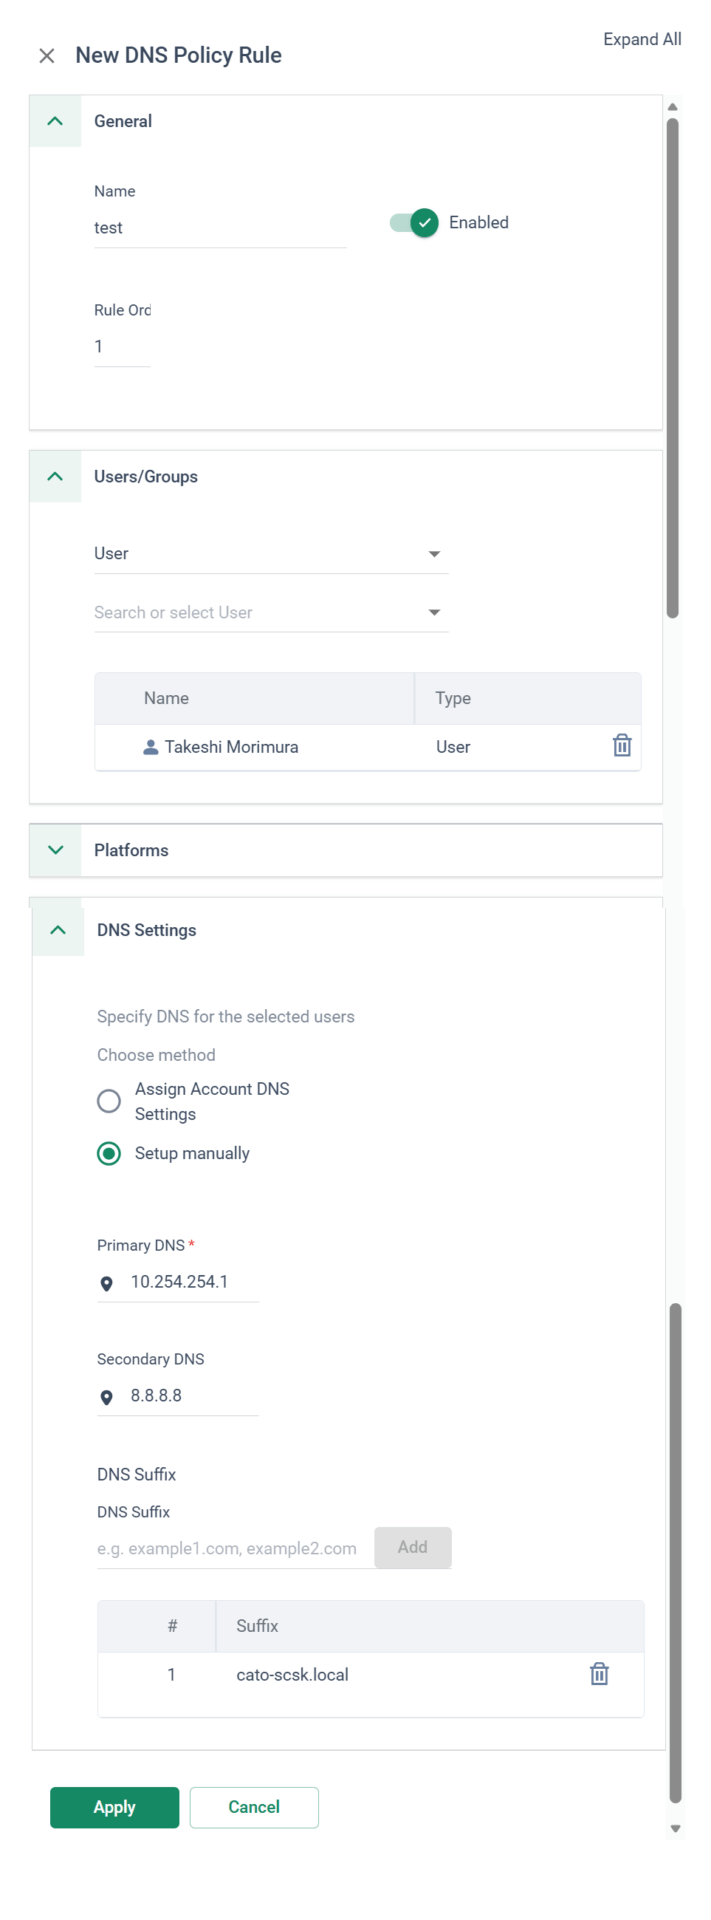Screen dimensions: 711x1920
Task: Click the User type cell for Takeshi Morimura
Action: pyautogui.click(x=453, y=747)
